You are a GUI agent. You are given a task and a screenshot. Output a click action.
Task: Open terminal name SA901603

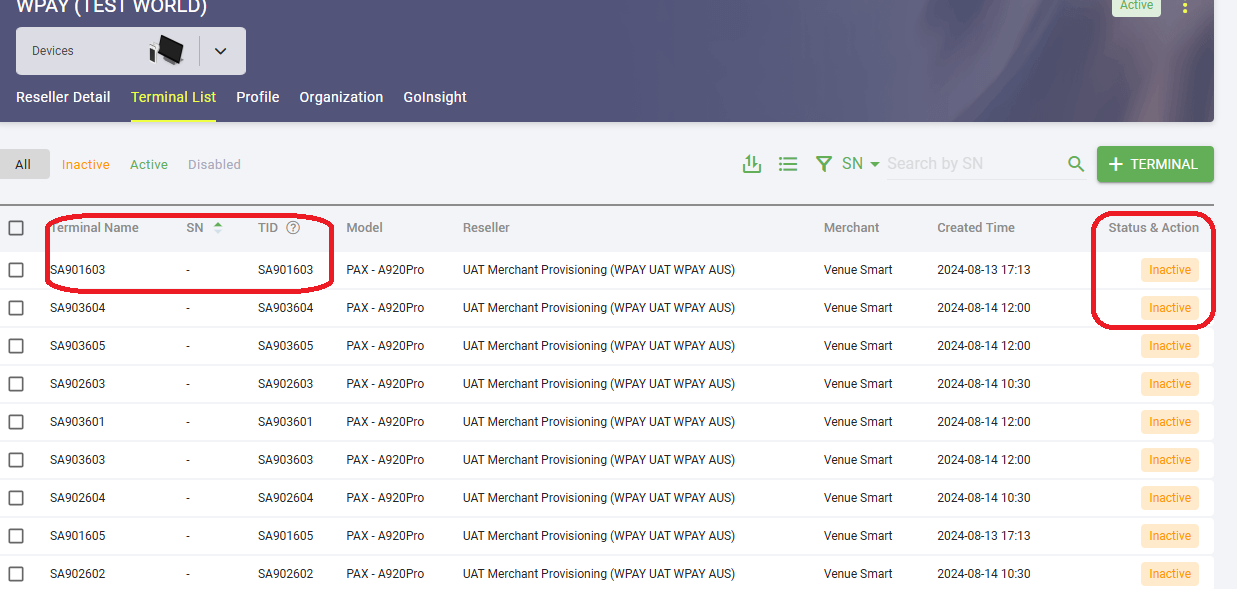click(x=78, y=270)
